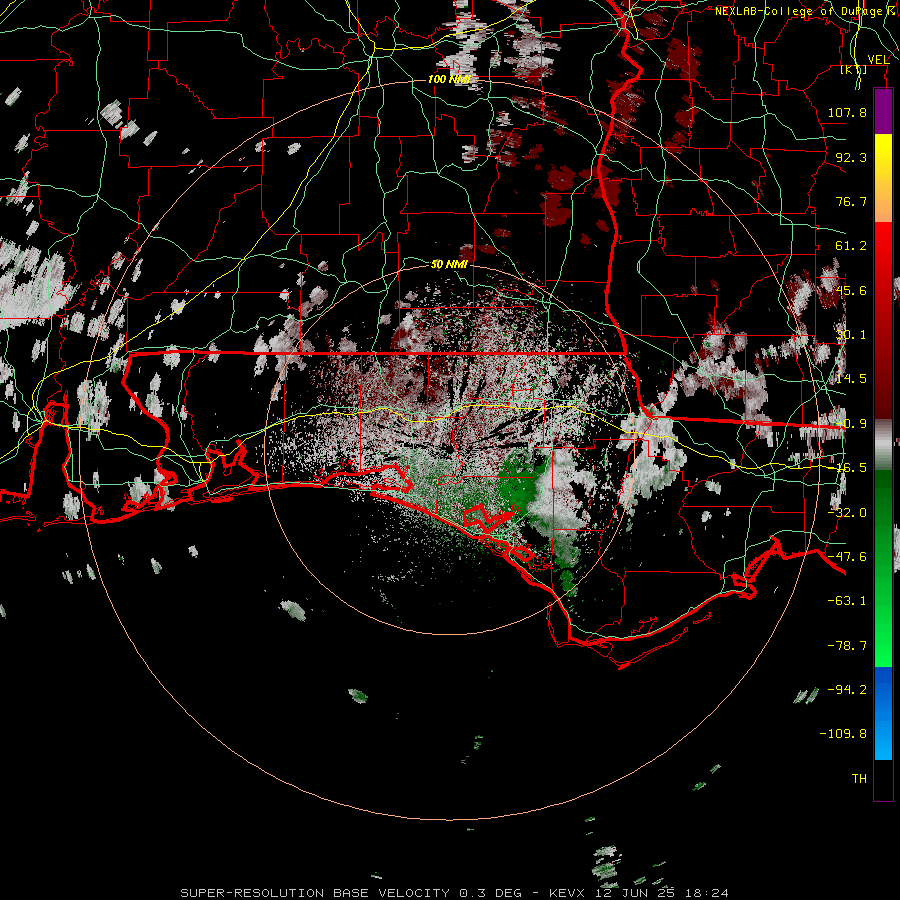Click the 61.2 value on velocity scale
900x900 pixels.
pos(851,246)
